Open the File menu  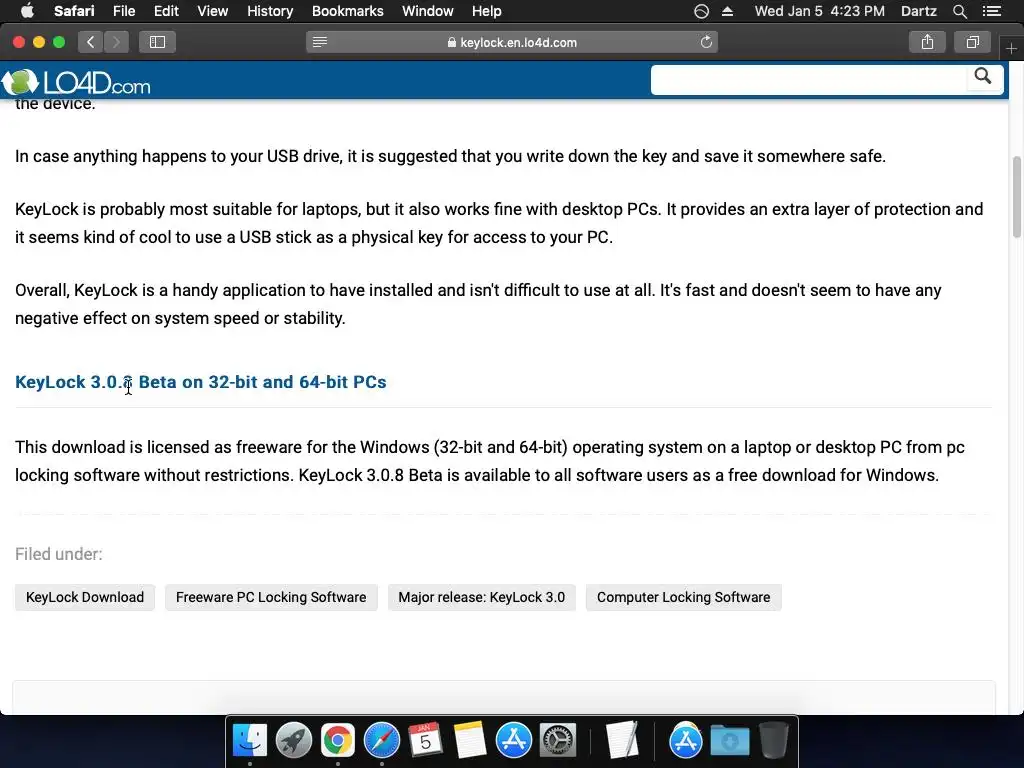pos(123,11)
